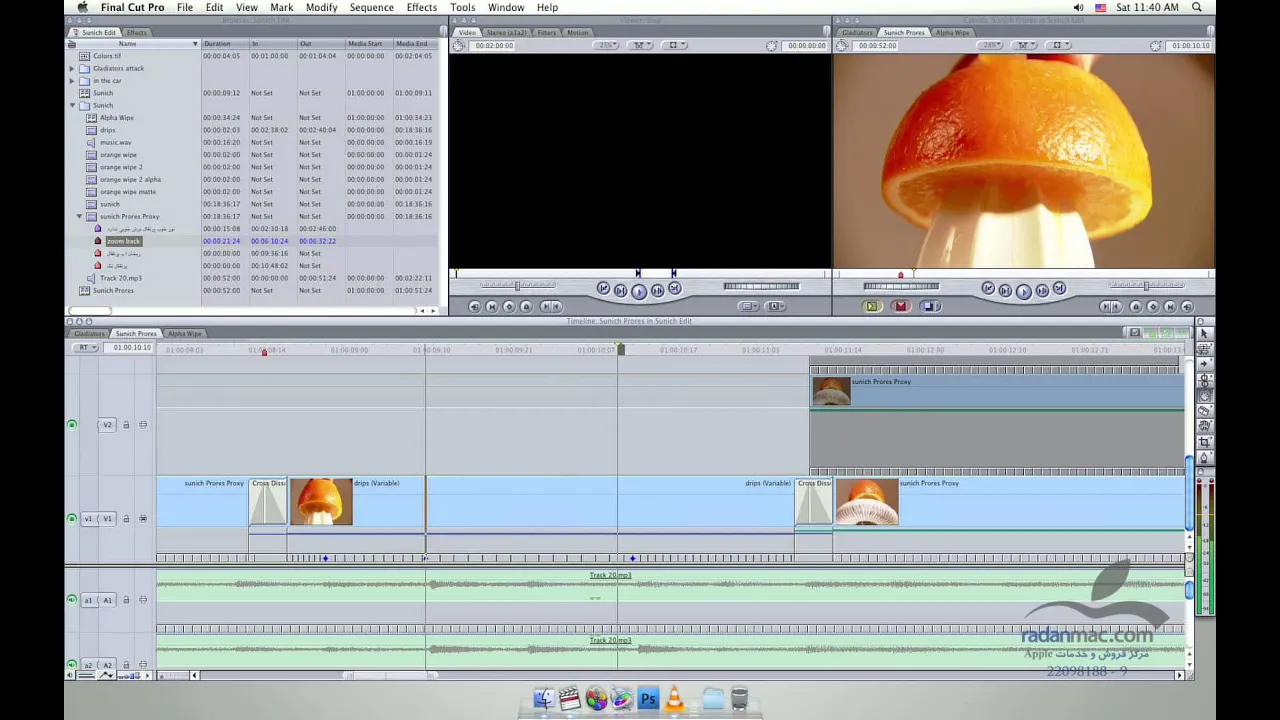The width and height of the screenshot is (1280, 720).
Task: Select the Pen tool in the tool palette
Action: [1204, 458]
